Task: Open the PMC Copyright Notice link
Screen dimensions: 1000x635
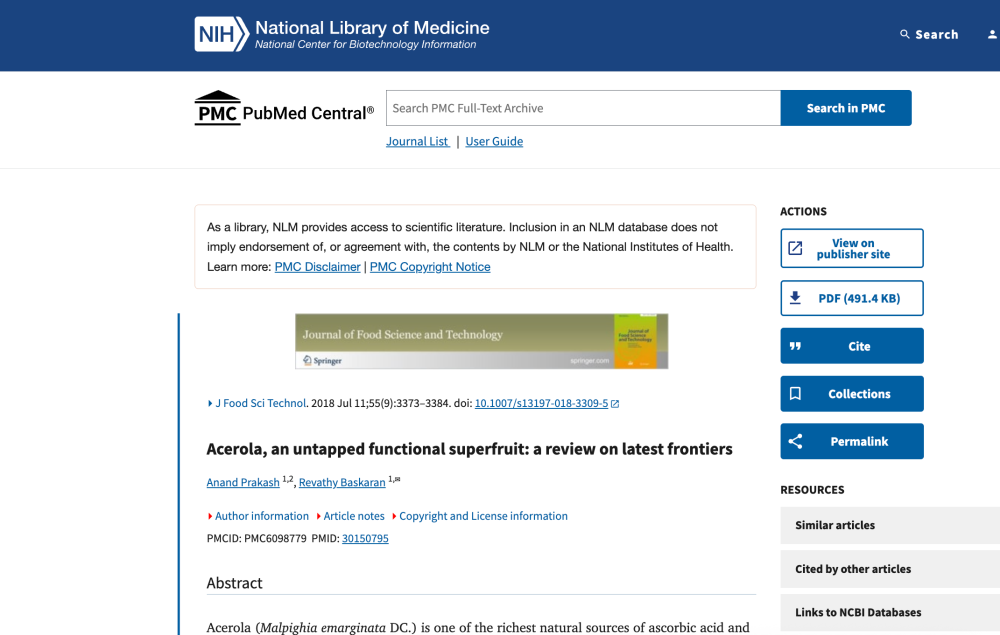Action: (430, 267)
